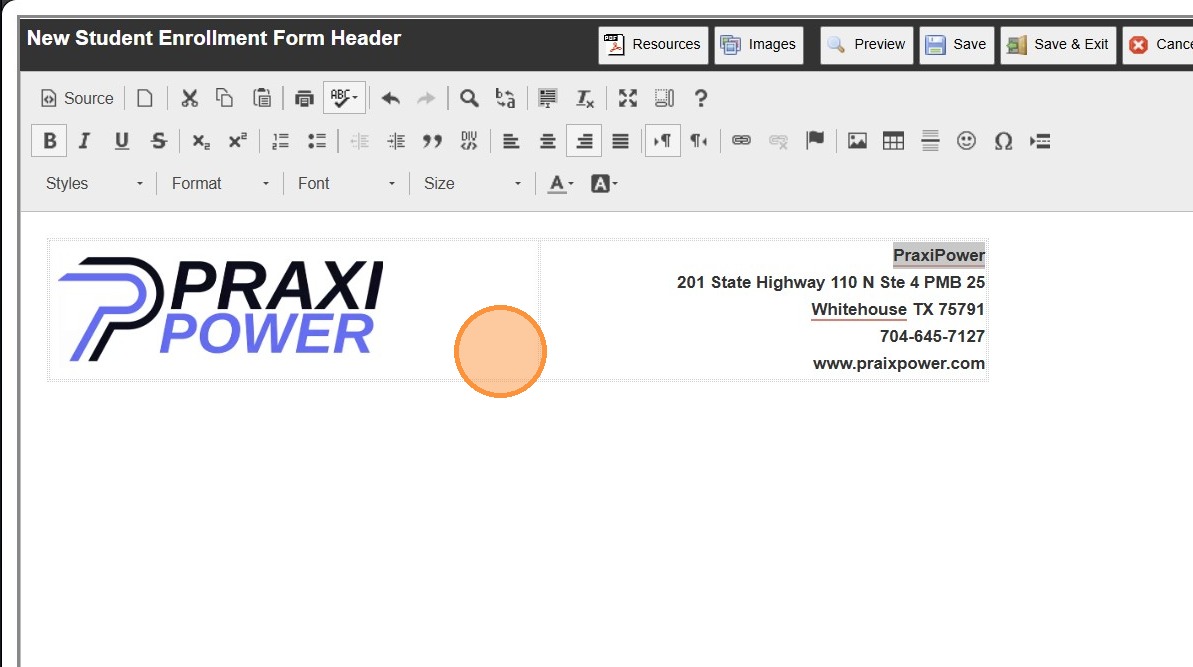The width and height of the screenshot is (1193, 667).
Task: Decrease the indent
Action: tap(359, 141)
